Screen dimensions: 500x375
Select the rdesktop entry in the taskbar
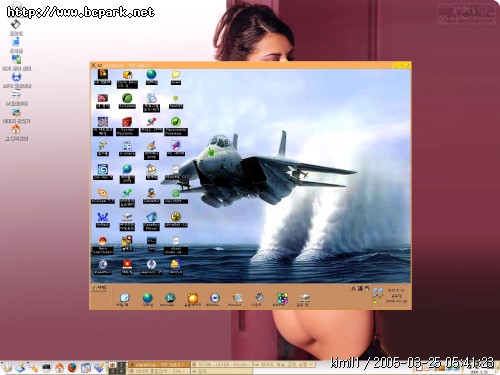pyautogui.click(x=159, y=364)
